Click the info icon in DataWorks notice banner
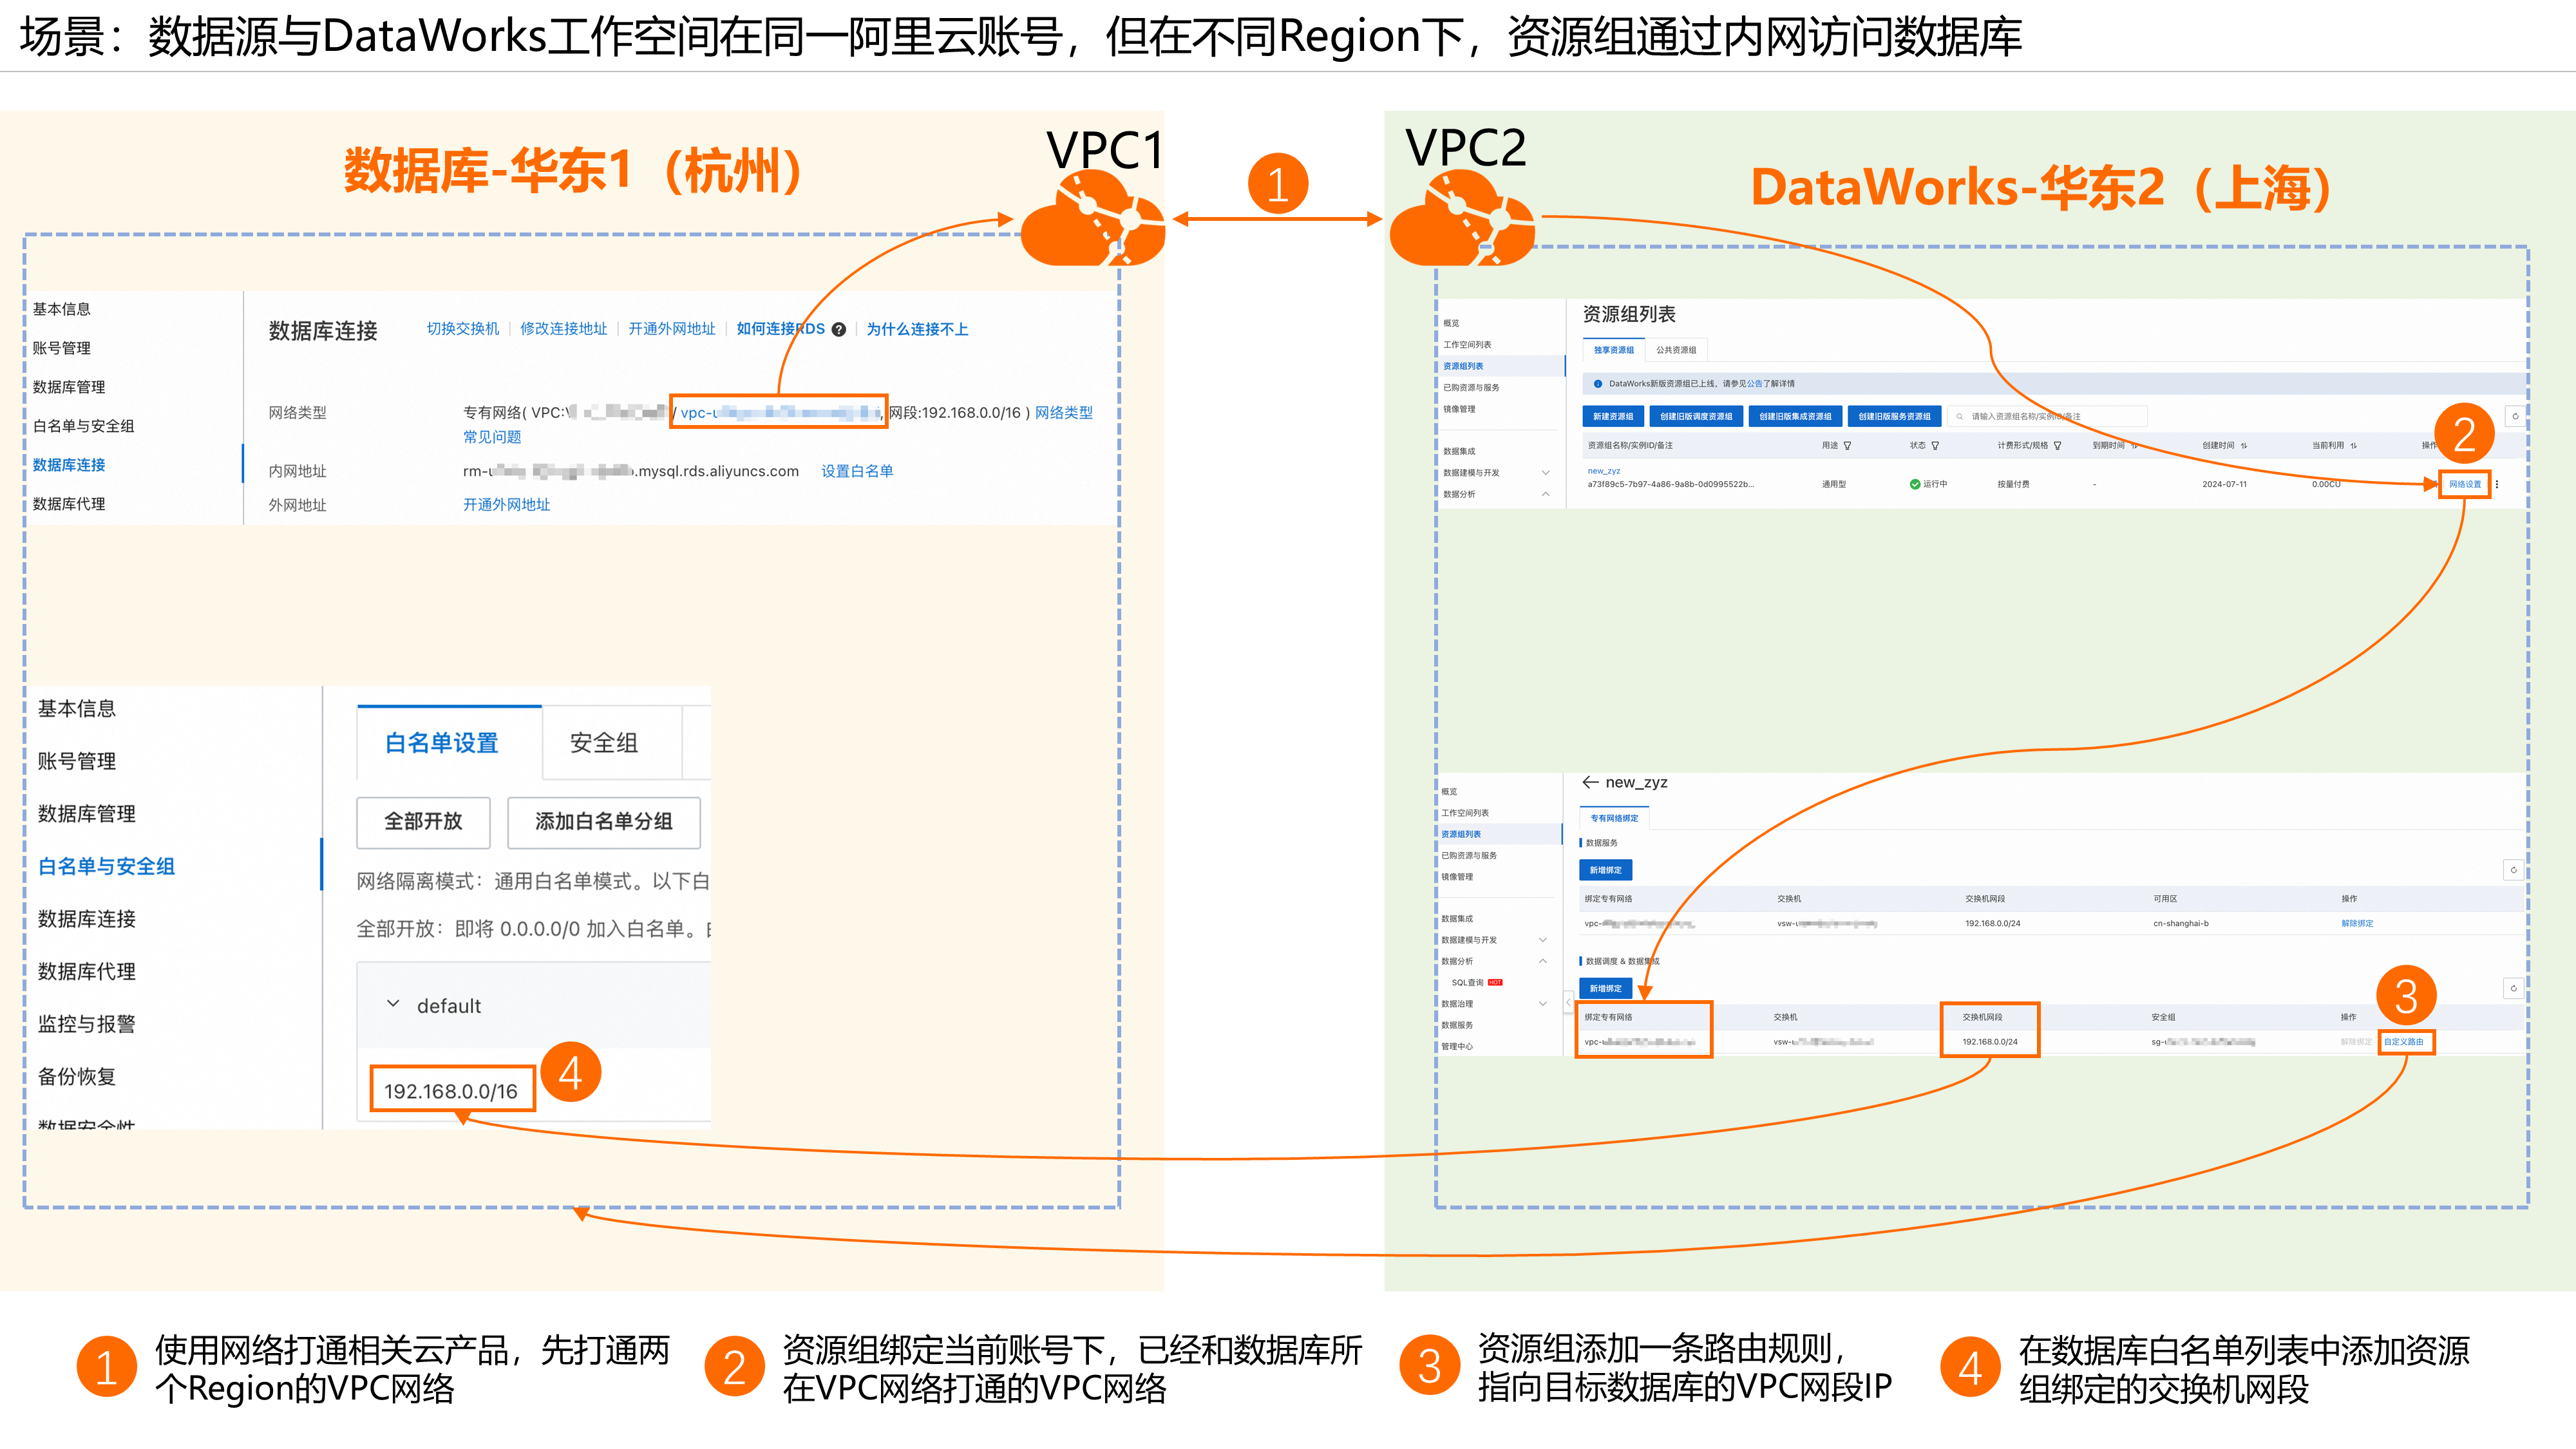Screen dimensions: 2576x1449 (1598, 384)
